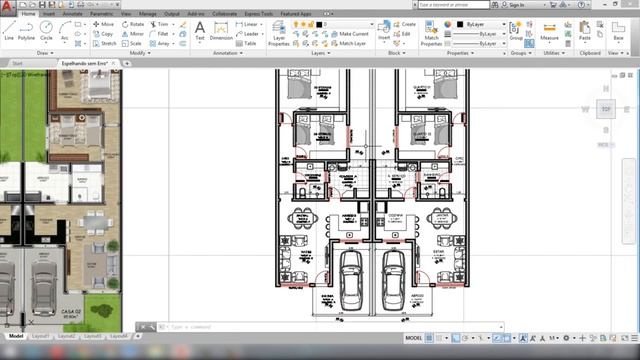Open the object color ByLayer dropdown
Screen dimensions: 640x360
(504, 24)
